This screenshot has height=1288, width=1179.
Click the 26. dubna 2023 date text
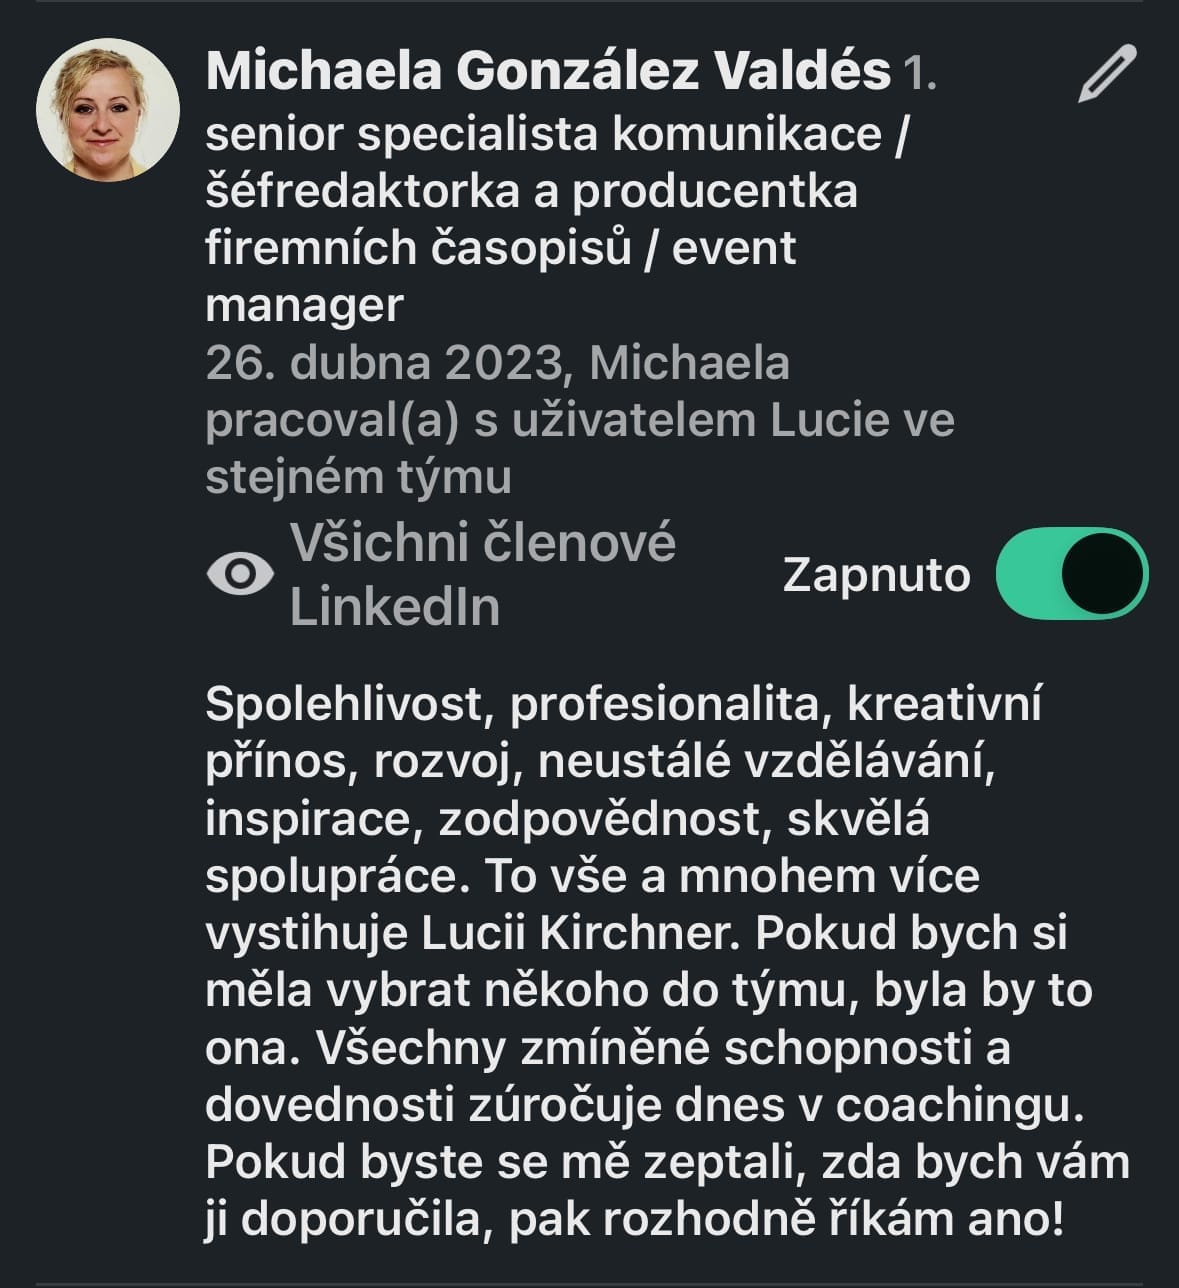(x=384, y=363)
